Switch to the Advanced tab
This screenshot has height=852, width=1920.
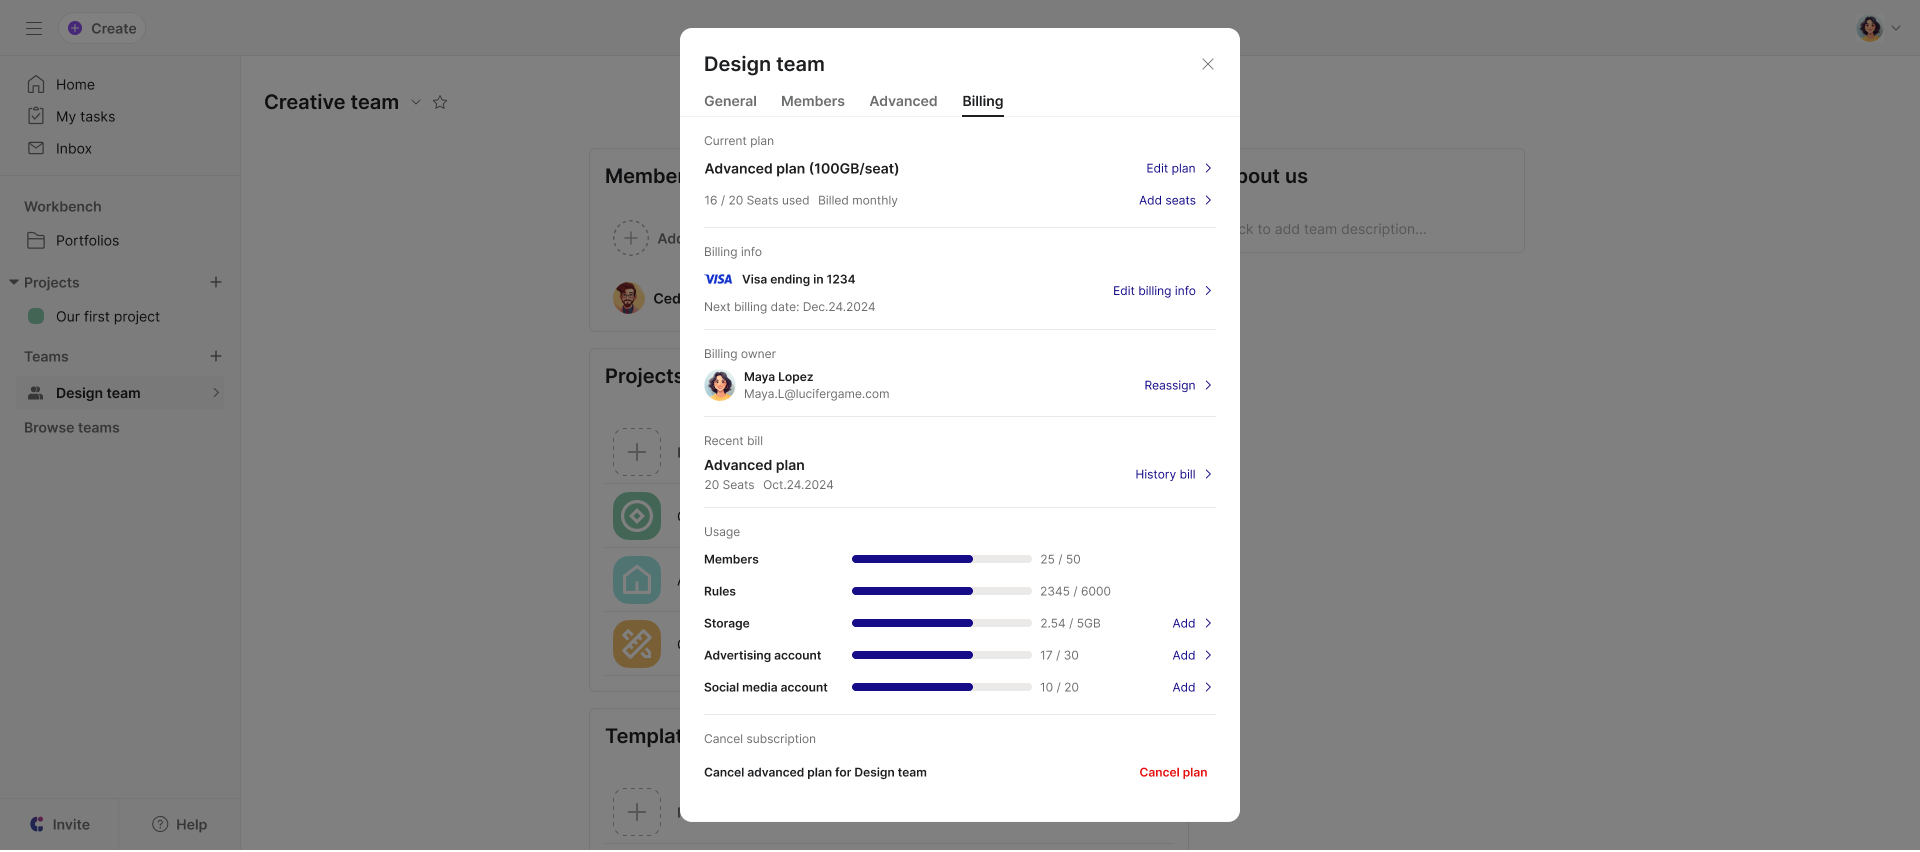pos(903,101)
